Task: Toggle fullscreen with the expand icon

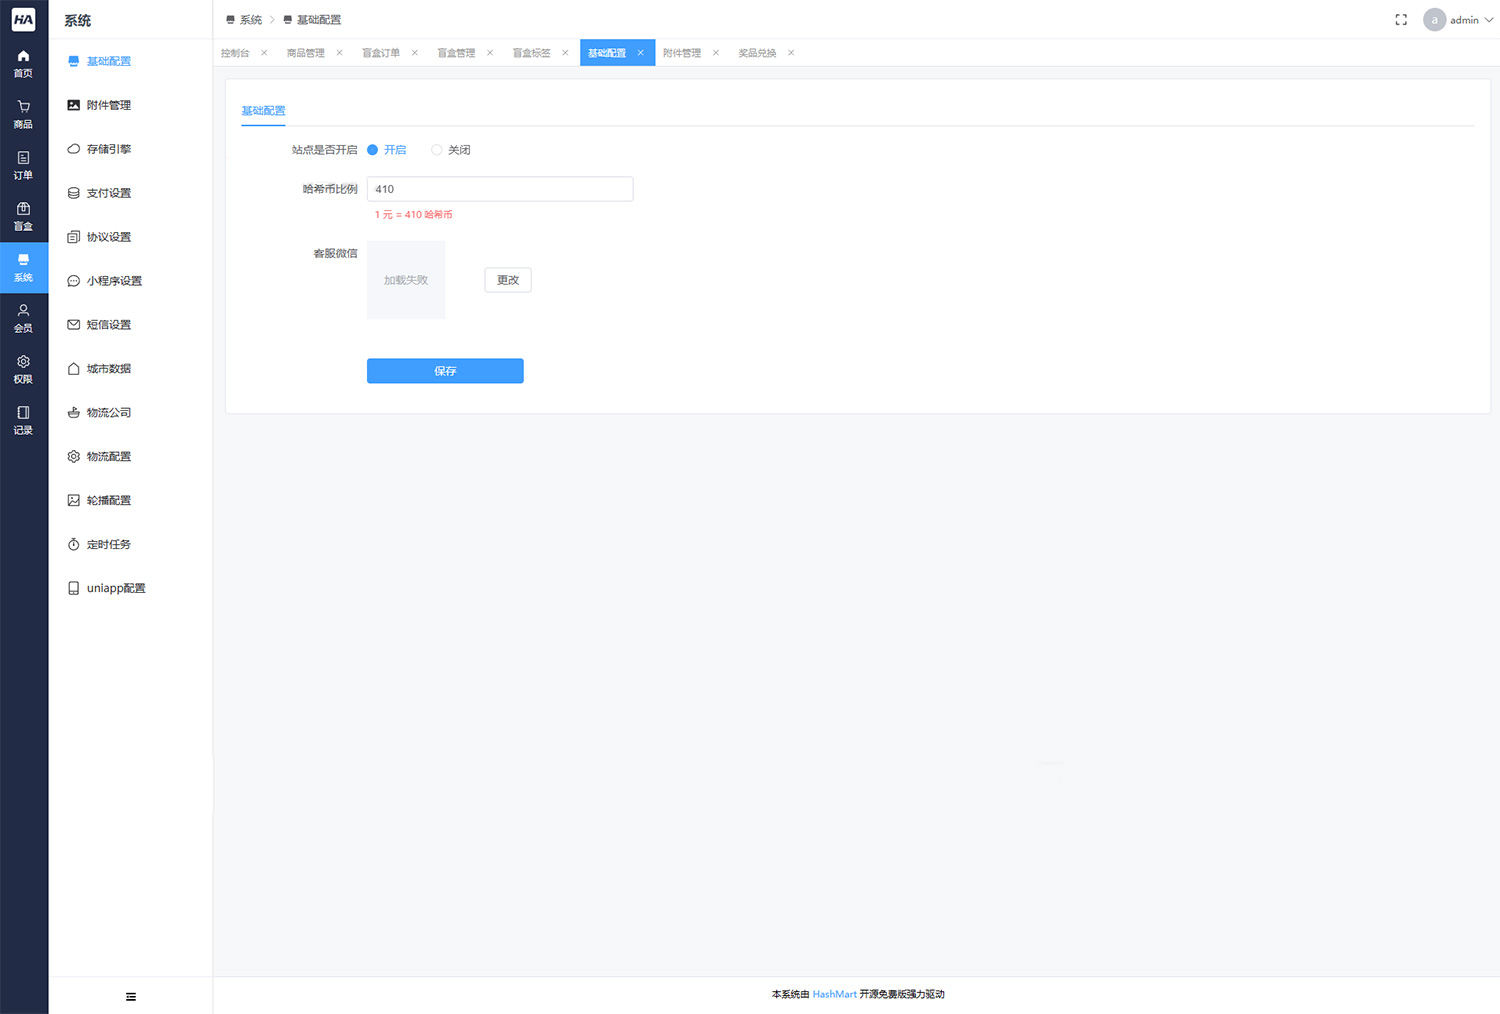Action: (x=1400, y=18)
